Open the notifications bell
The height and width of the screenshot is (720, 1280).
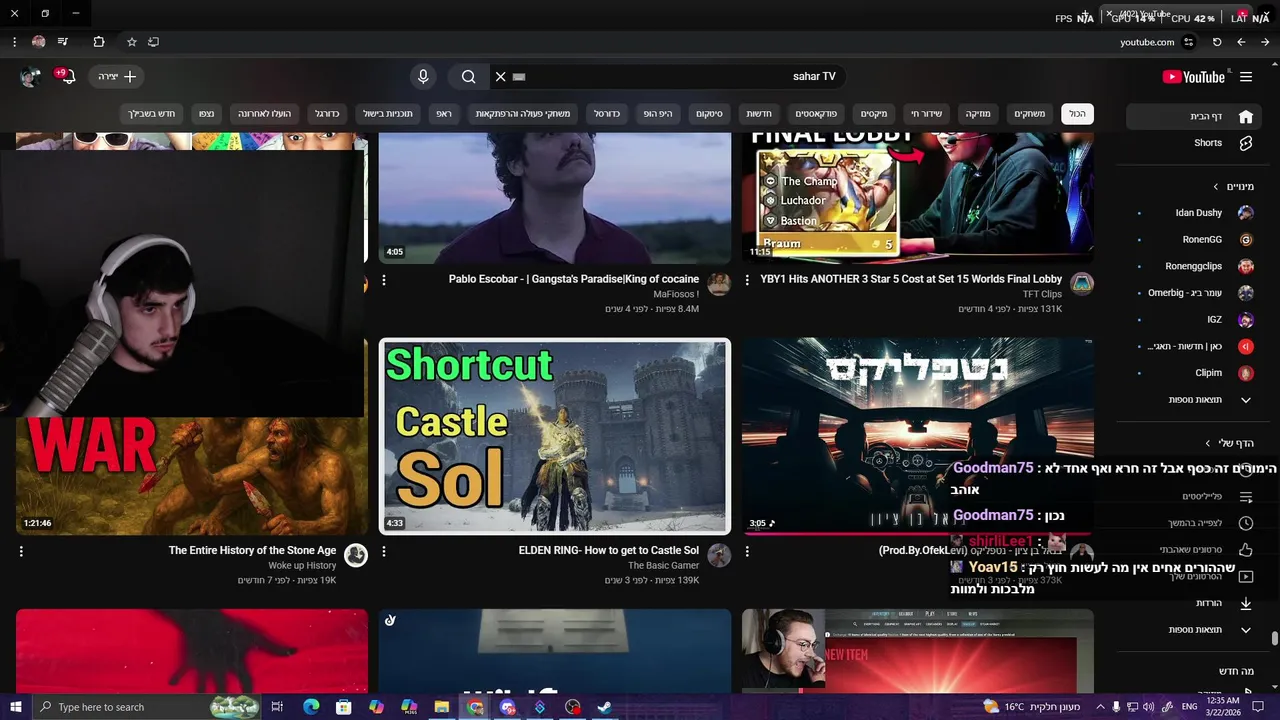68,77
